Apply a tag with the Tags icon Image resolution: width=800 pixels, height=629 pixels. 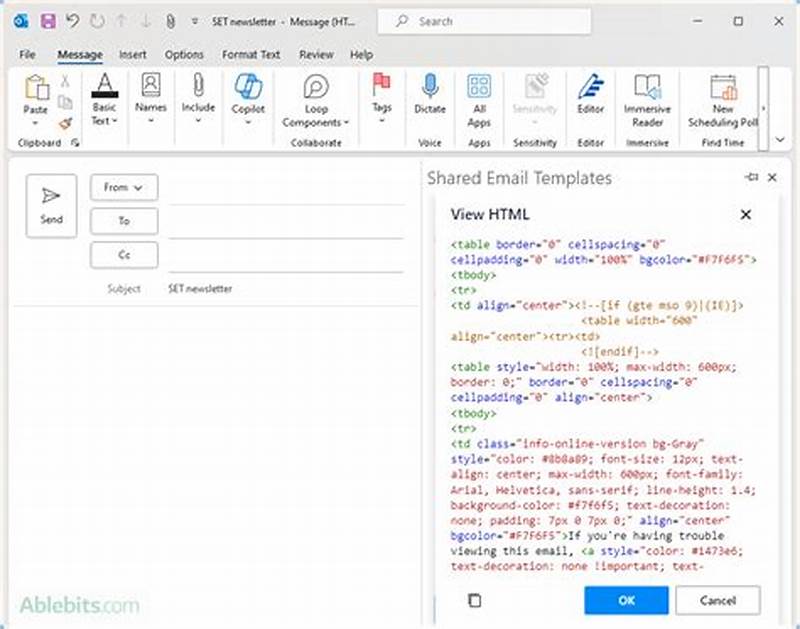pyautogui.click(x=380, y=97)
